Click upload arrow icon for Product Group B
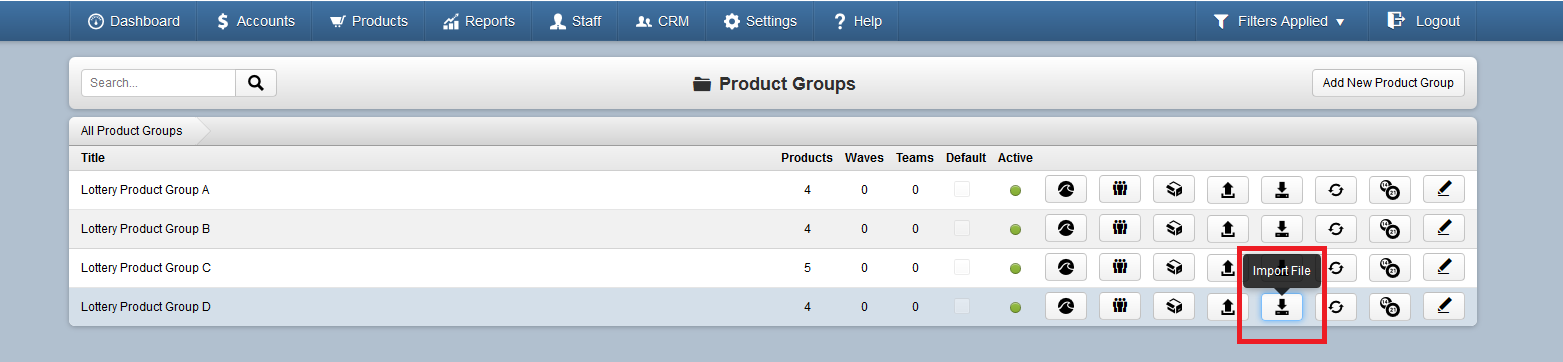The height and width of the screenshot is (362, 1563). click(1228, 228)
